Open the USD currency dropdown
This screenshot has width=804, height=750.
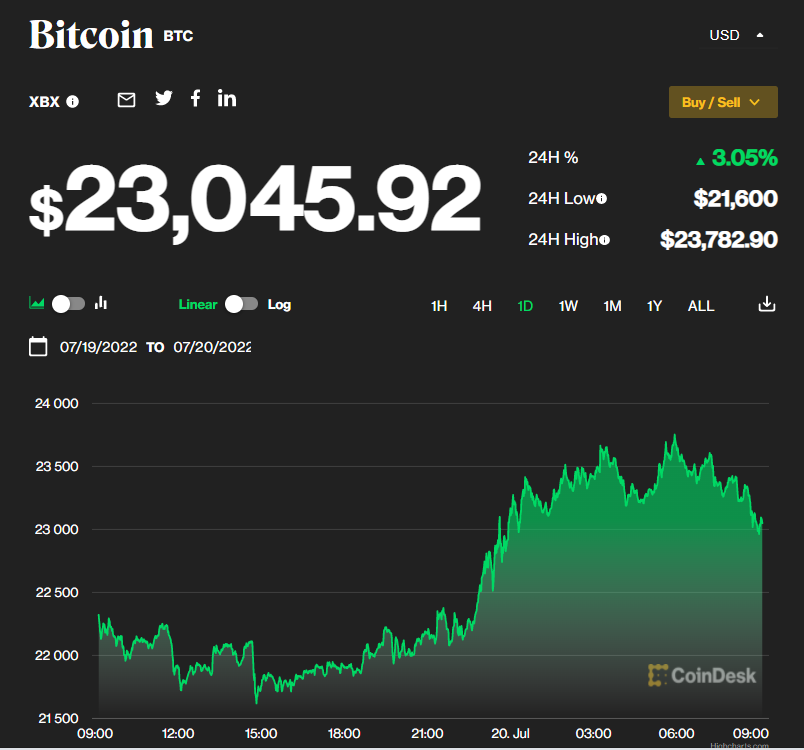pos(737,35)
